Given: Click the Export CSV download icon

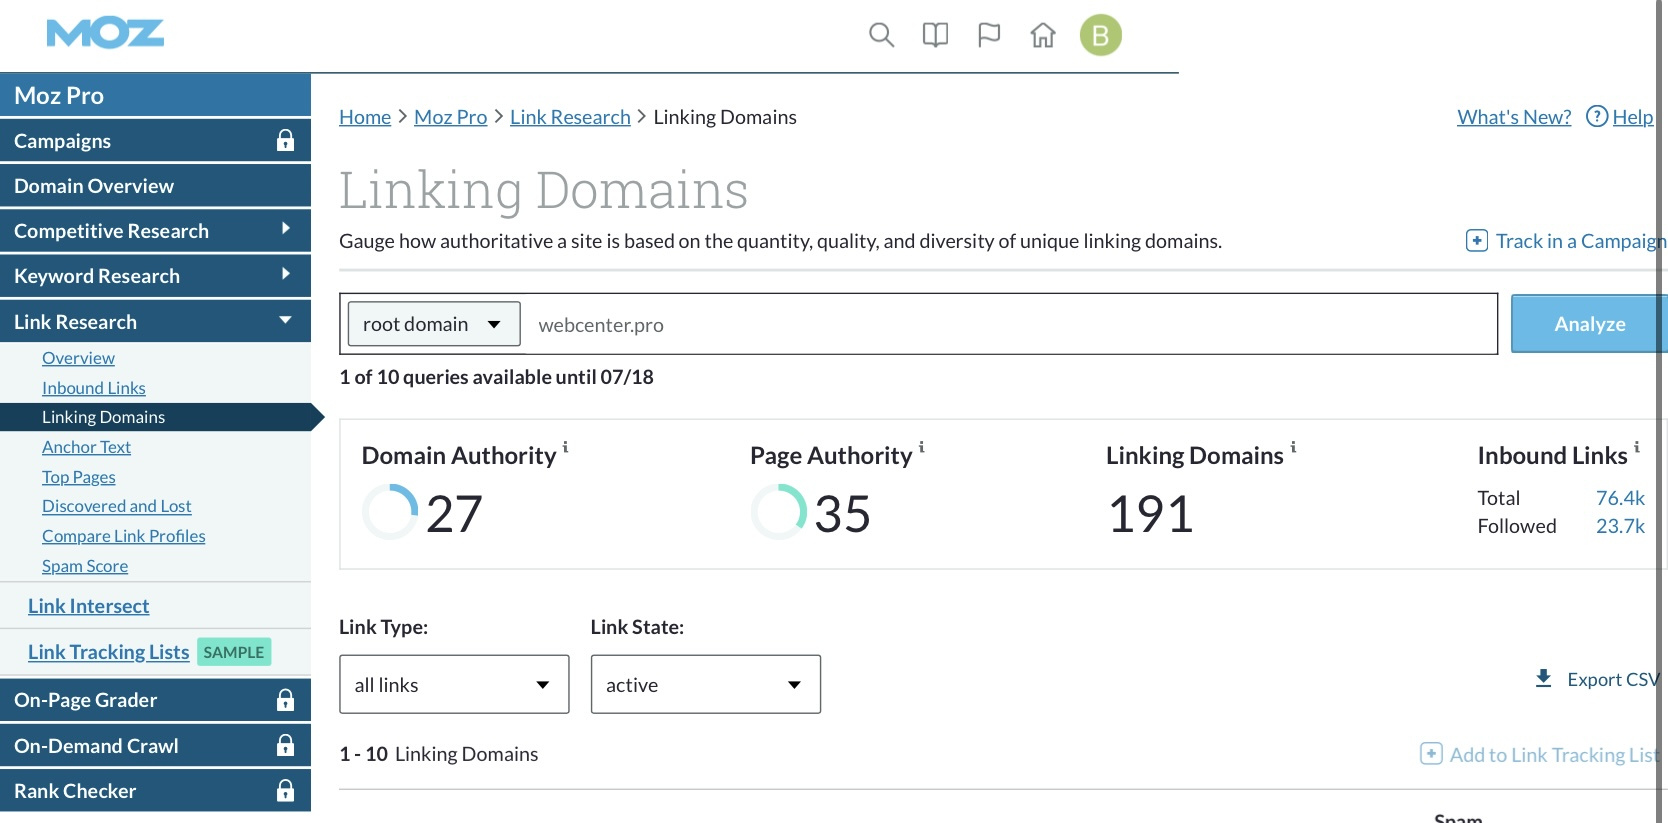Looking at the screenshot, I should pyautogui.click(x=1544, y=679).
